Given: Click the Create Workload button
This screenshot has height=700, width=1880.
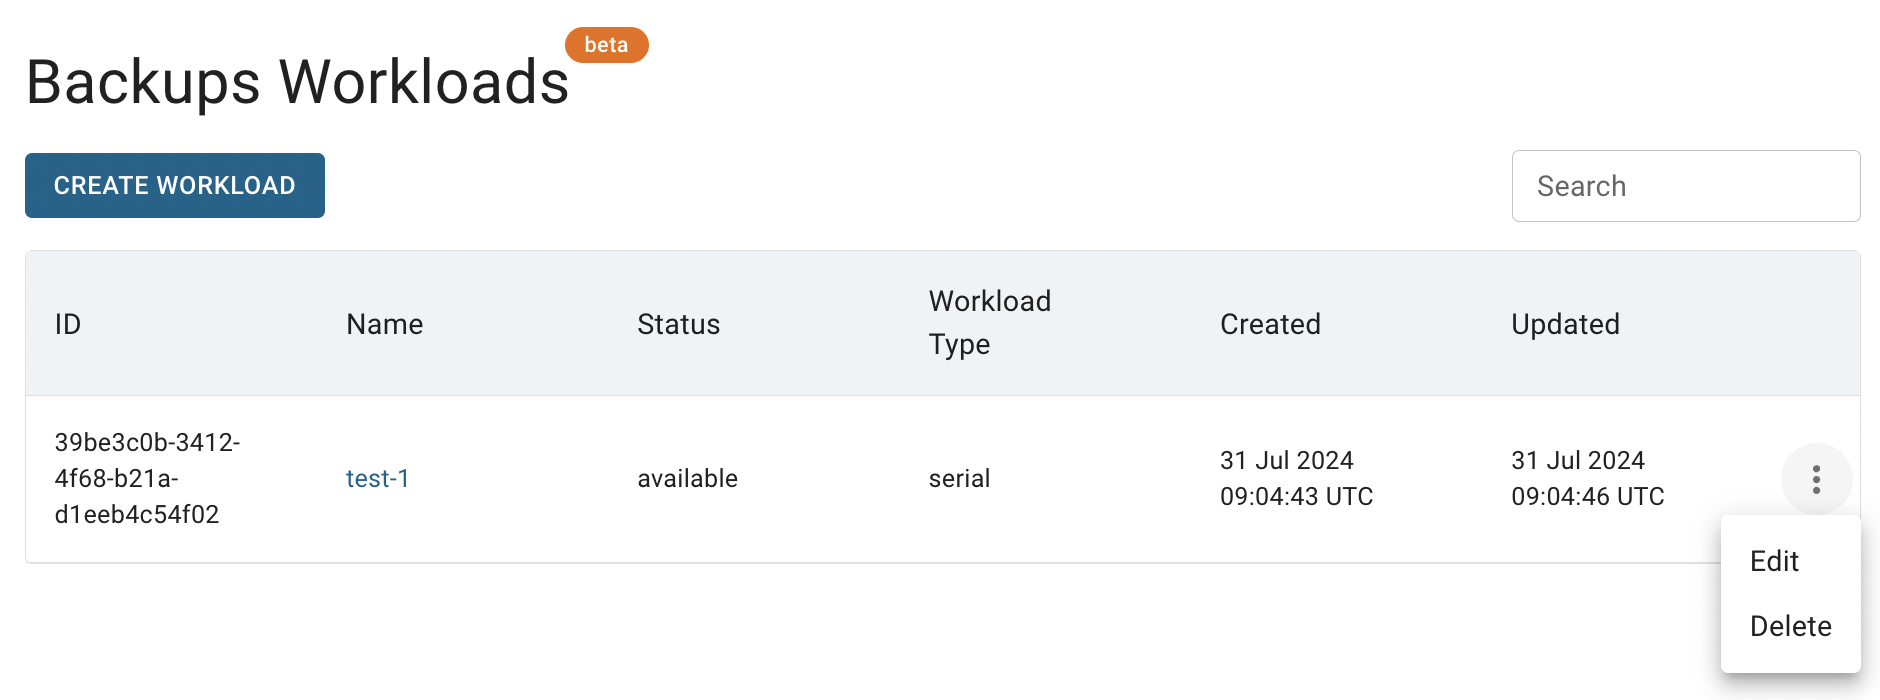Looking at the screenshot, I should (175, 185).
